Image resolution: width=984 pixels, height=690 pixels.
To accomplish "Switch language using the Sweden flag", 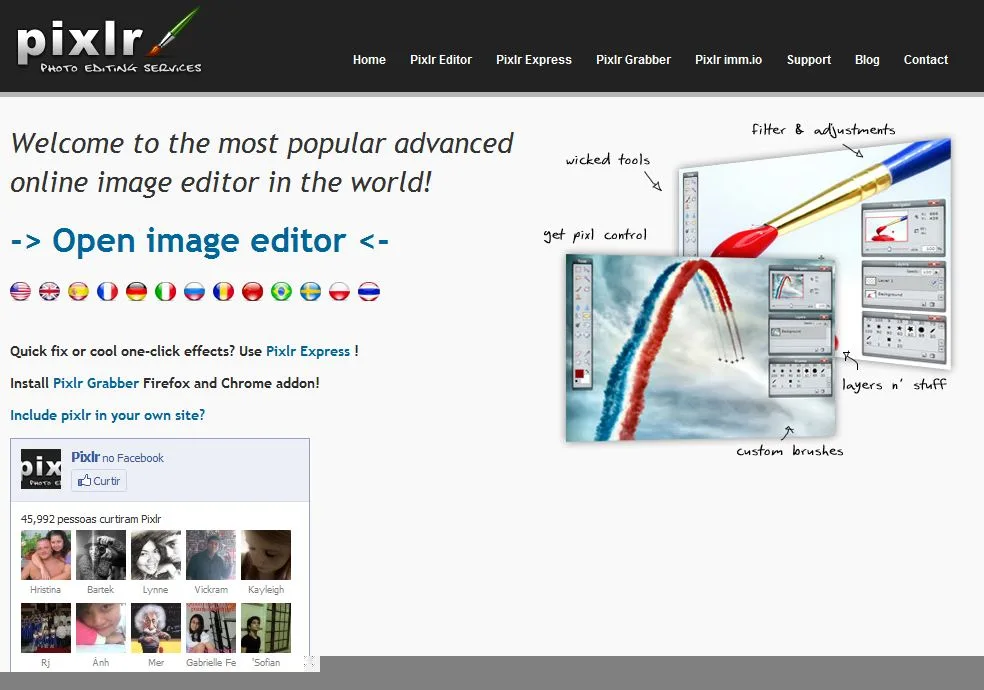I will pos(311,292).
